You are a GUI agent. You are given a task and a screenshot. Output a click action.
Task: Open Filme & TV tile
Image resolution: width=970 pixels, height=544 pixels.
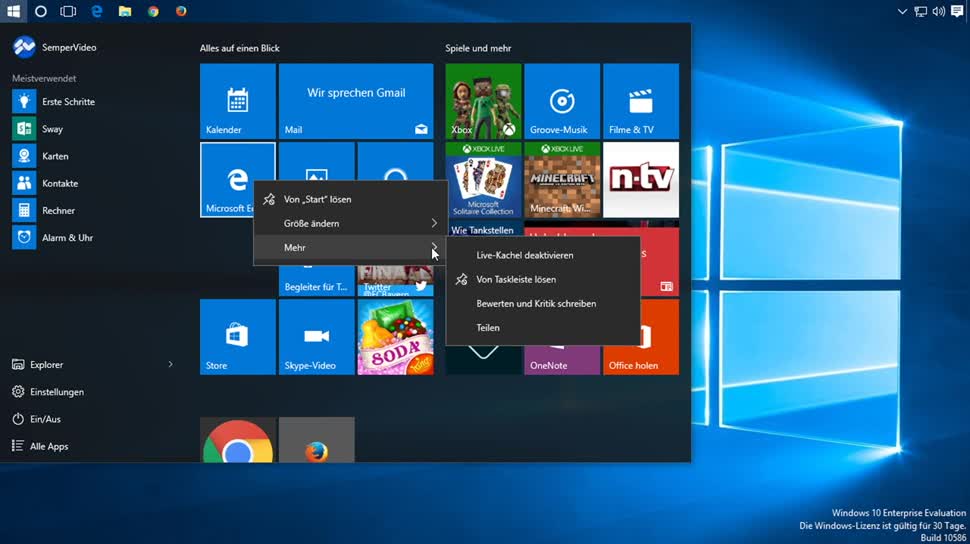[x=641, y=101]
